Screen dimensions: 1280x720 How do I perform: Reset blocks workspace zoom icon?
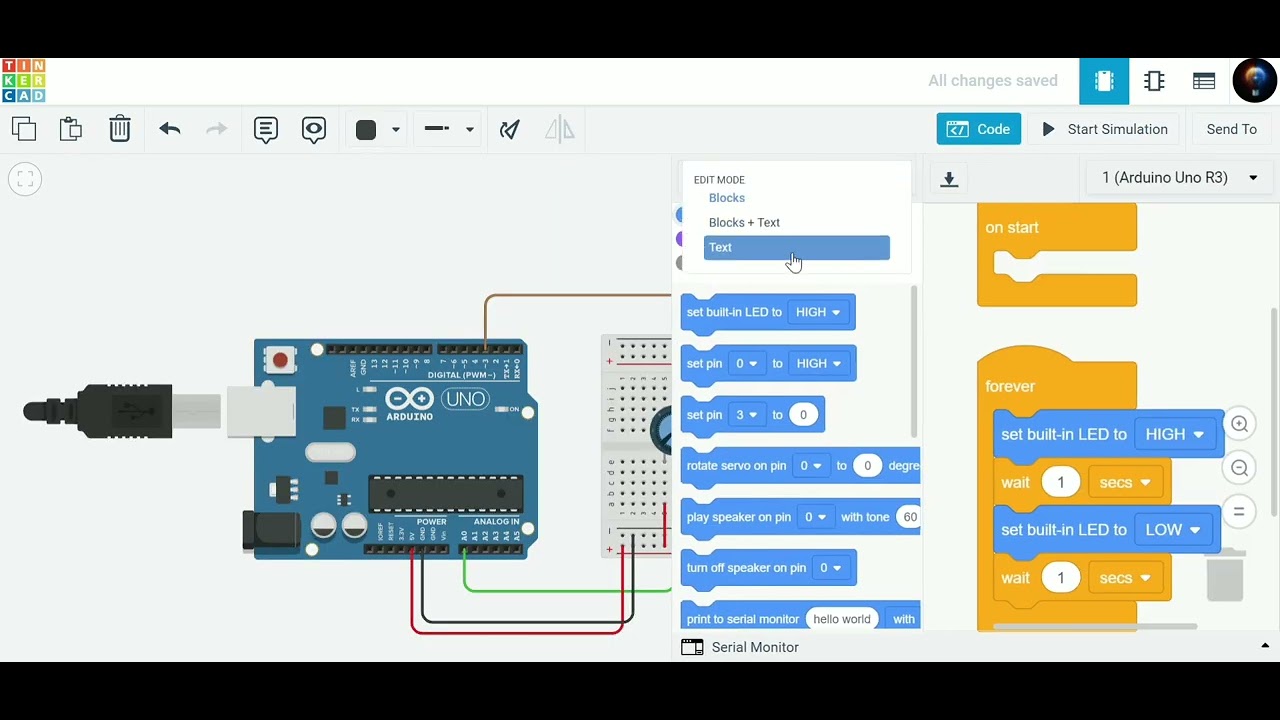[x=1239, y=512]
